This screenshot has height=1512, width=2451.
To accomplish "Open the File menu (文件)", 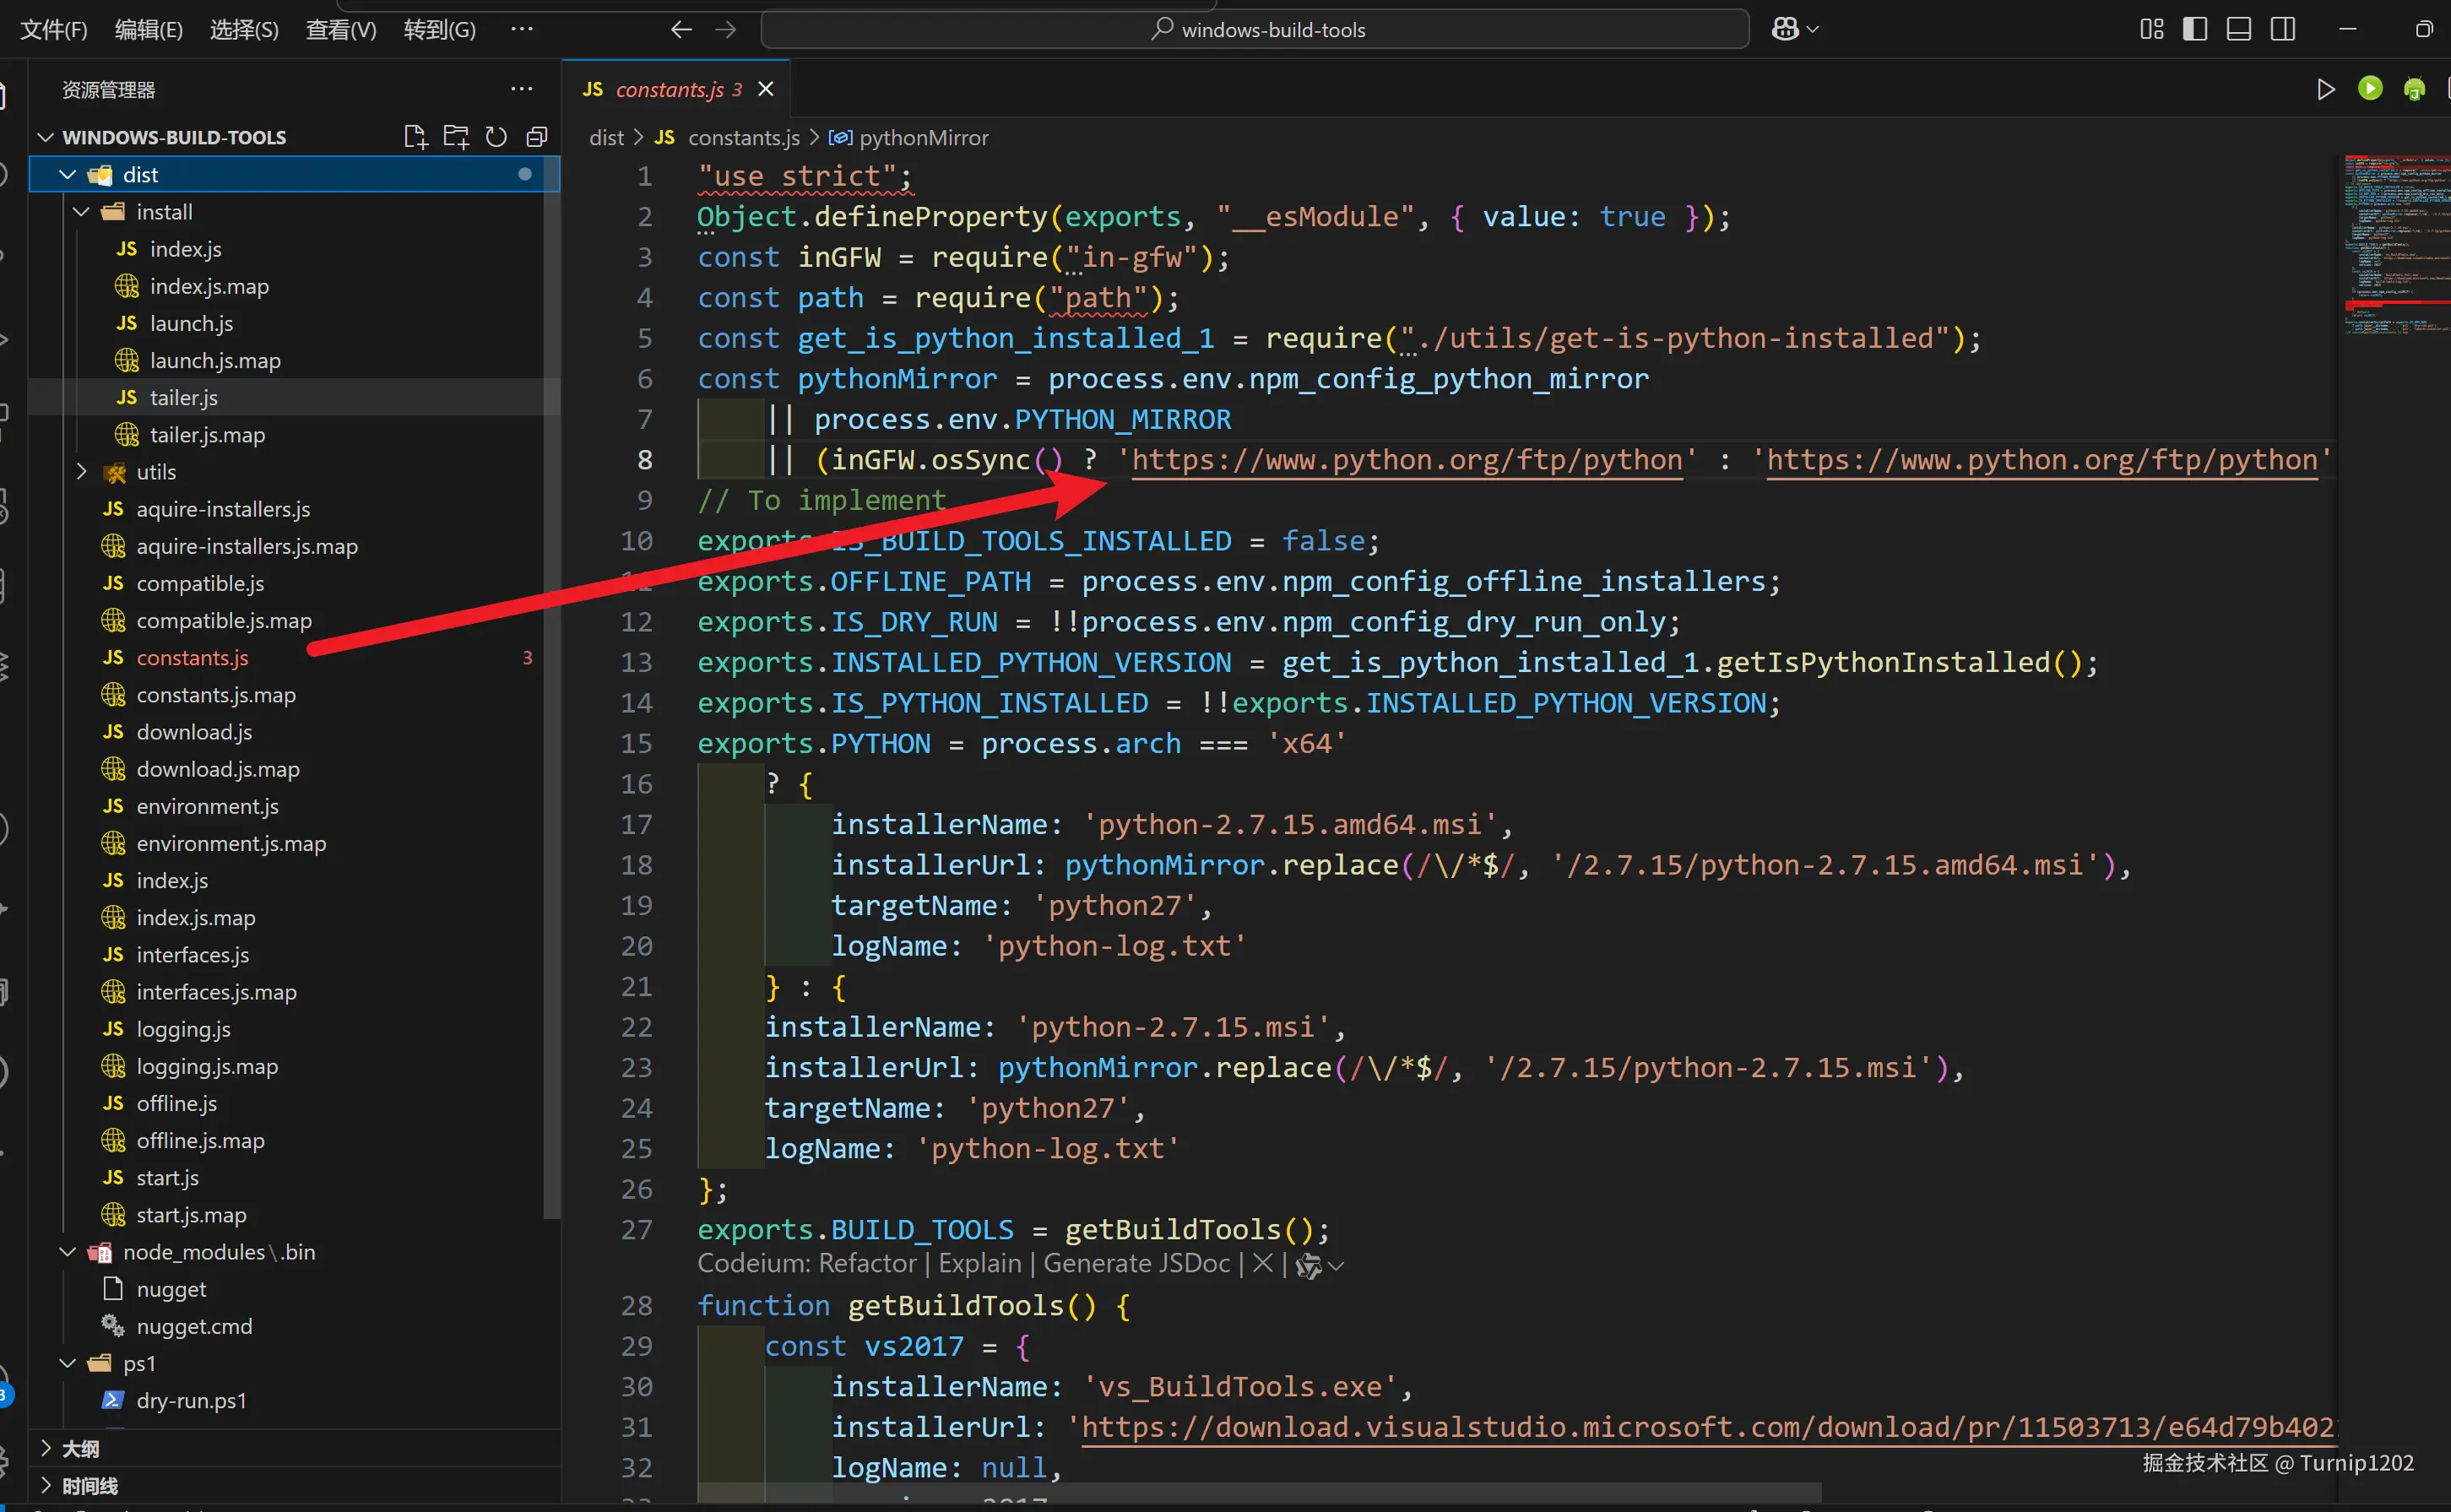I will tap(54, 30).
